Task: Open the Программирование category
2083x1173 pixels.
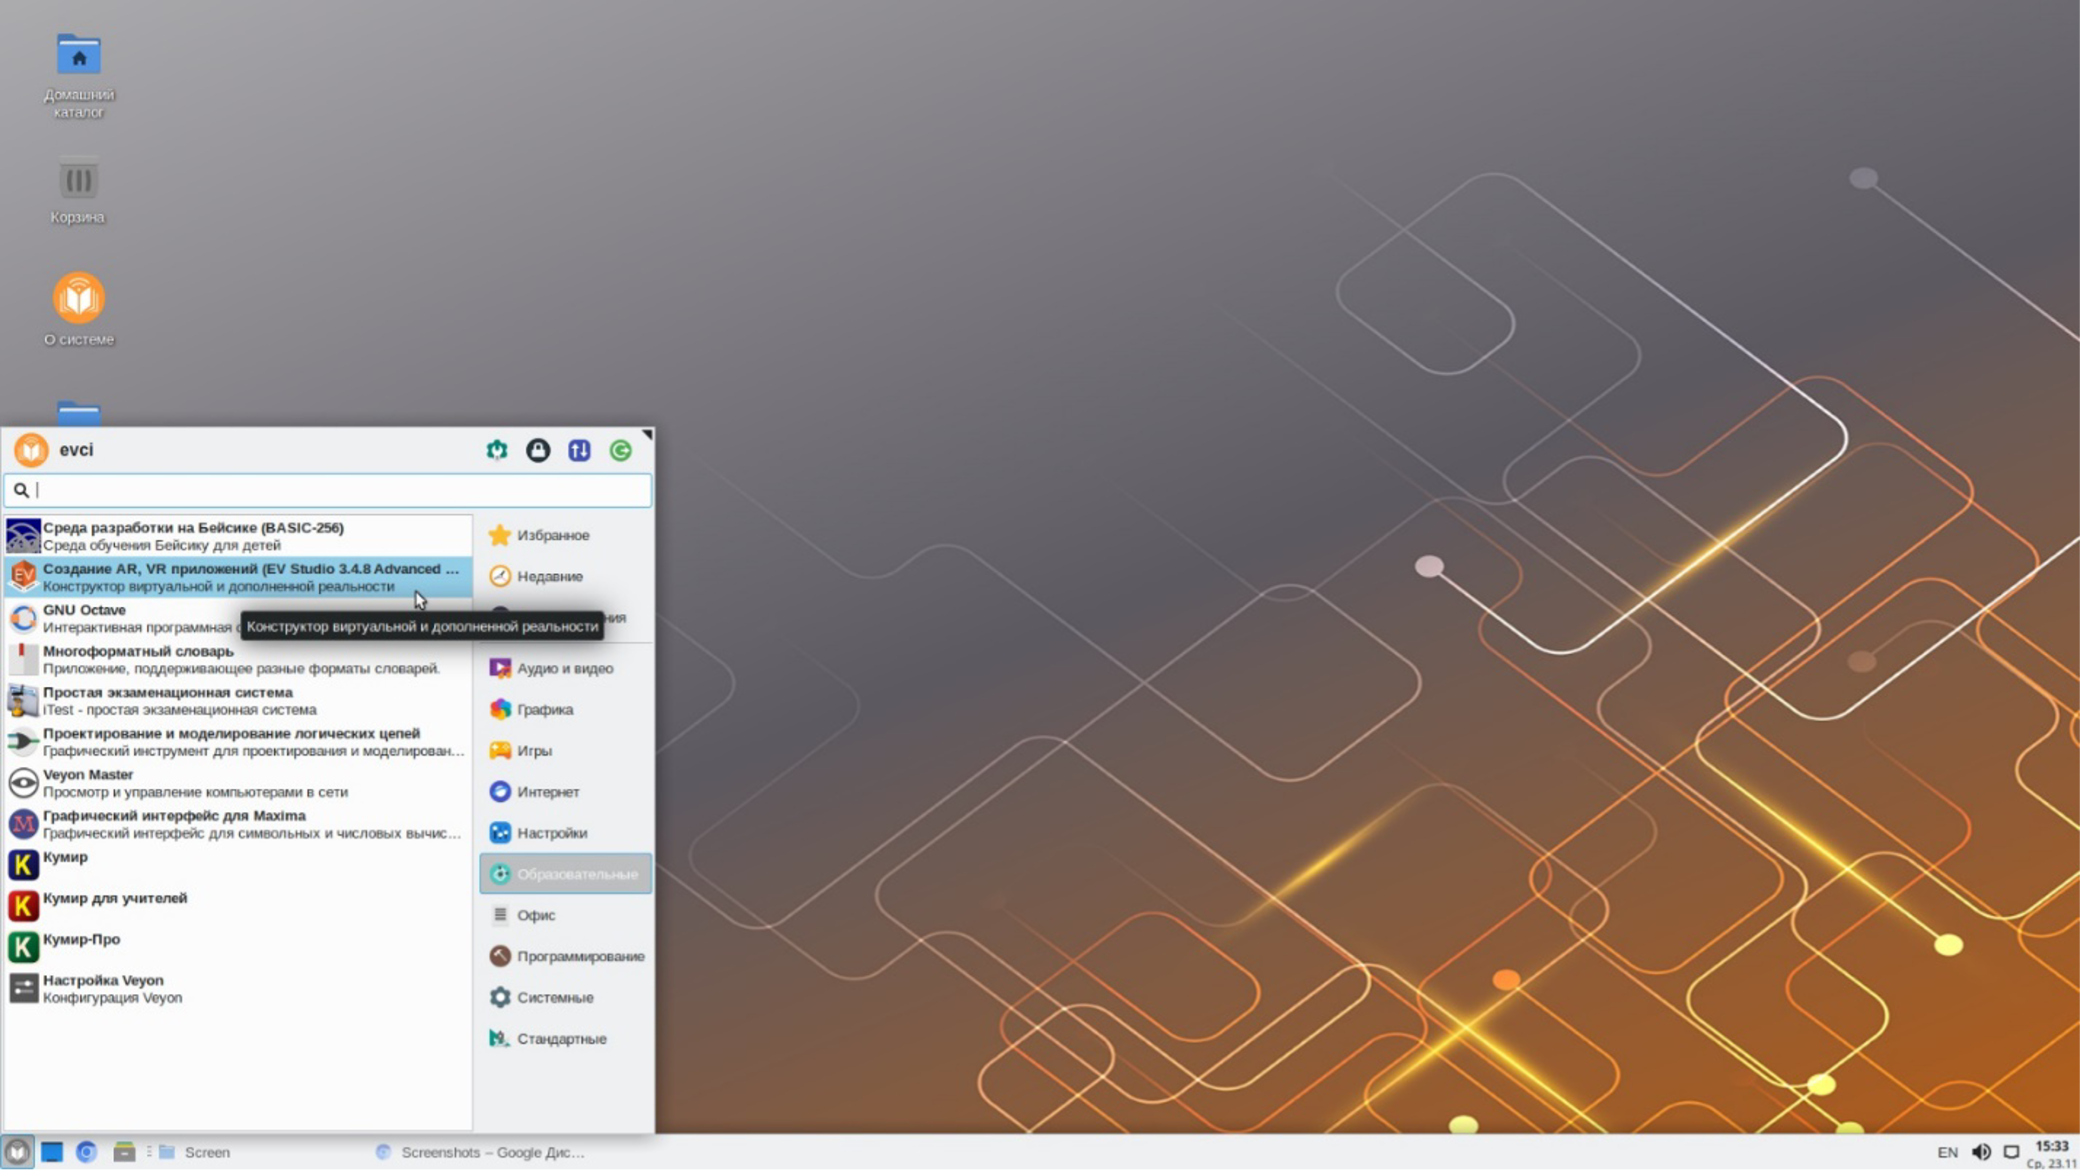Action: (x=580, y=956)
